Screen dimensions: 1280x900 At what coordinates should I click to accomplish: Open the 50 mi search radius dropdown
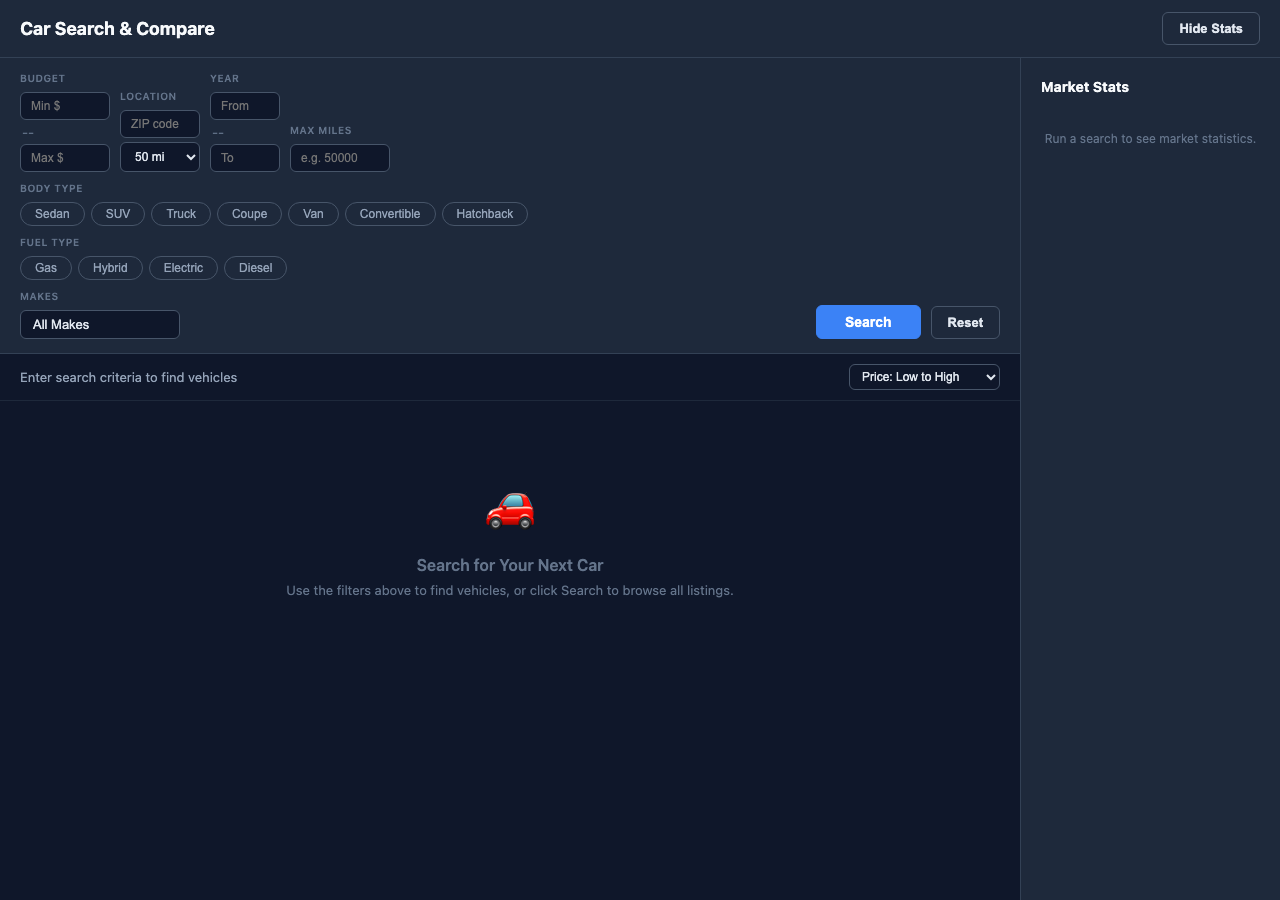click(x=159, y=156)
